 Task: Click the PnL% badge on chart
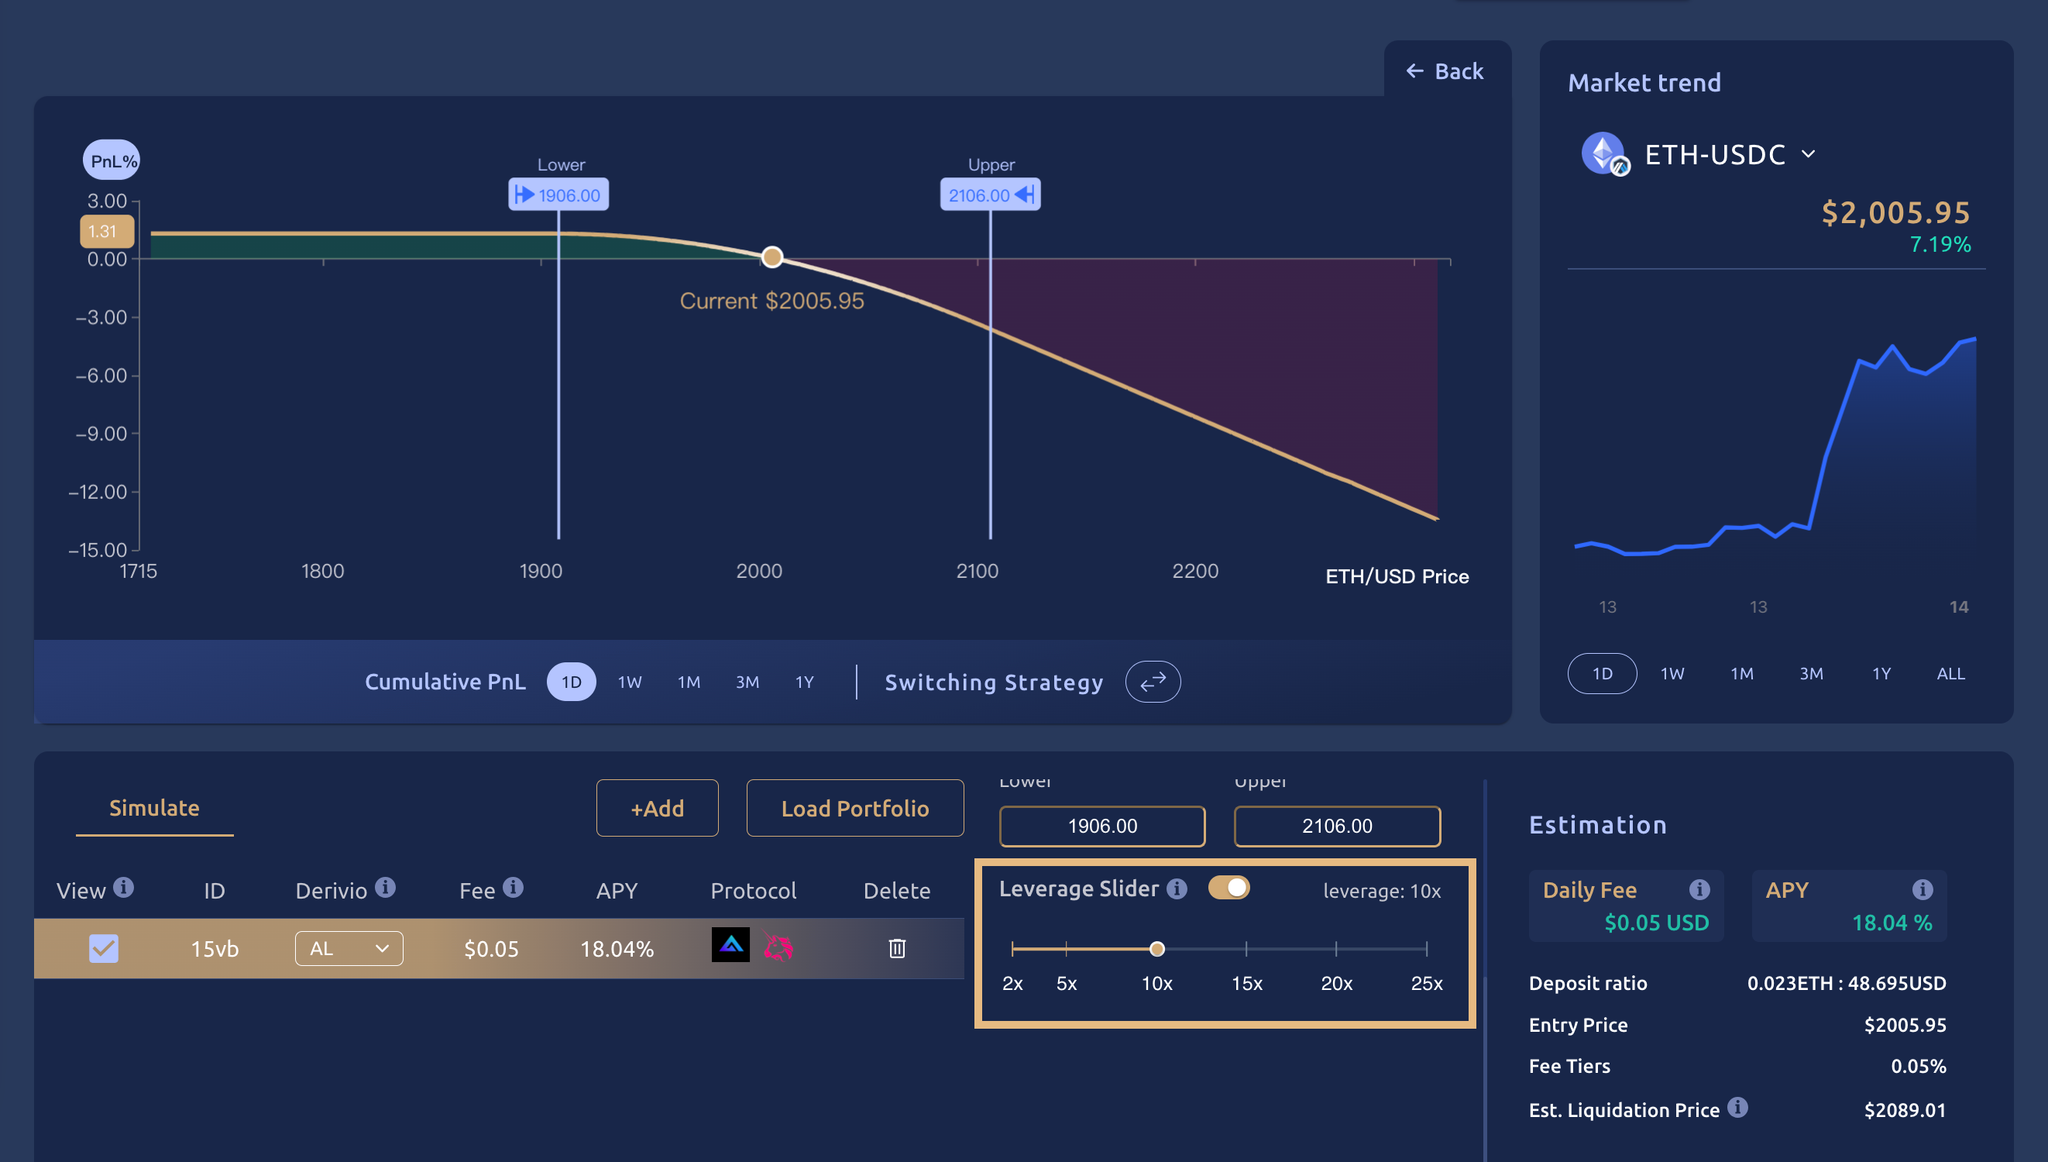point(112,160)
